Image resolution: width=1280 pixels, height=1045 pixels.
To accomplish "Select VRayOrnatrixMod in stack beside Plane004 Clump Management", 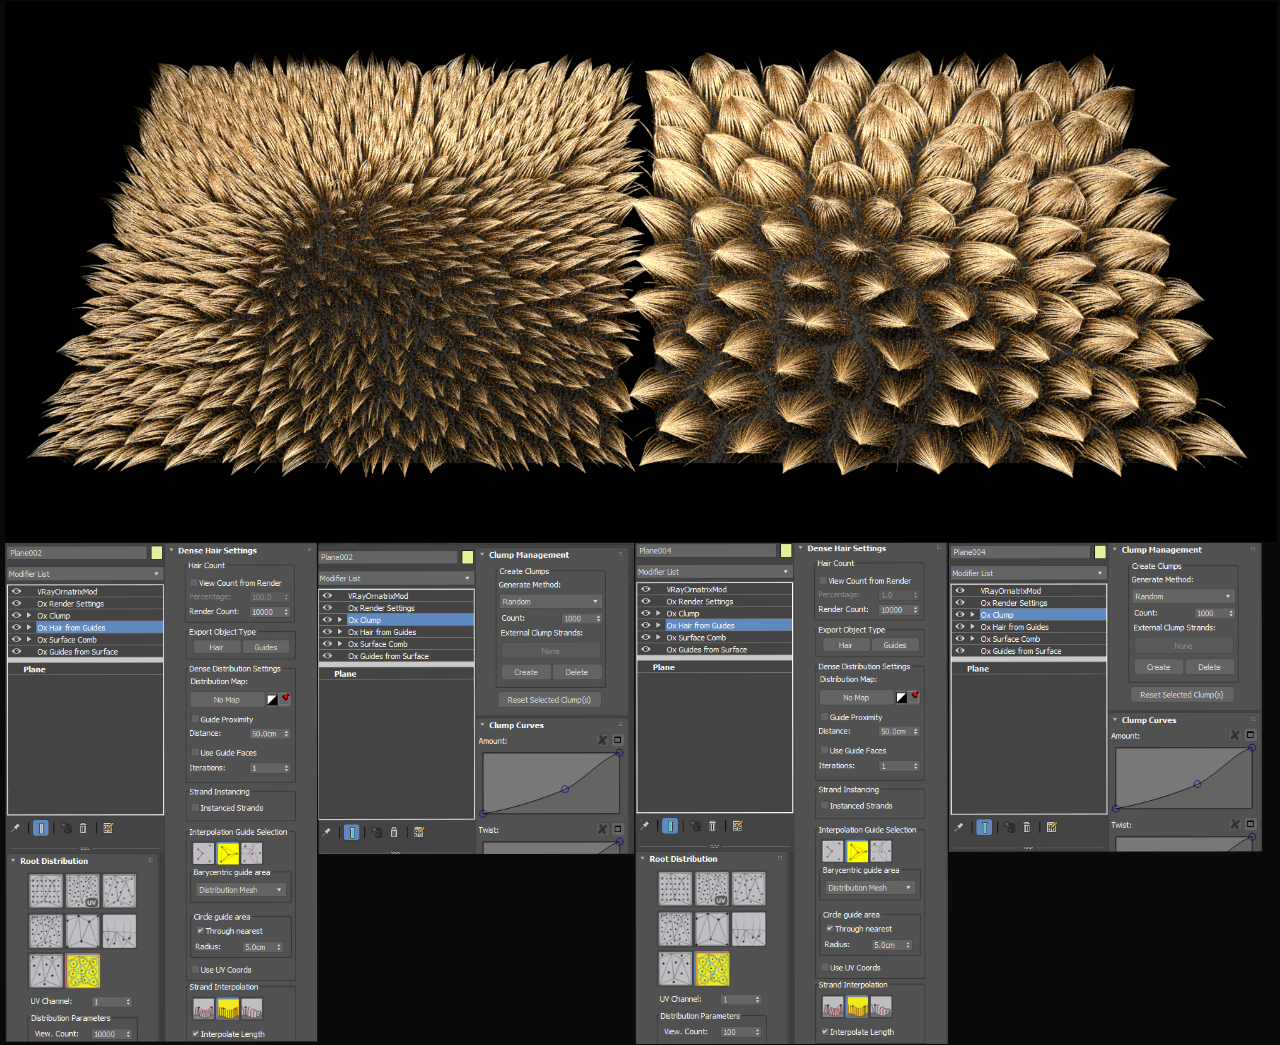I will coord(1010,591).
